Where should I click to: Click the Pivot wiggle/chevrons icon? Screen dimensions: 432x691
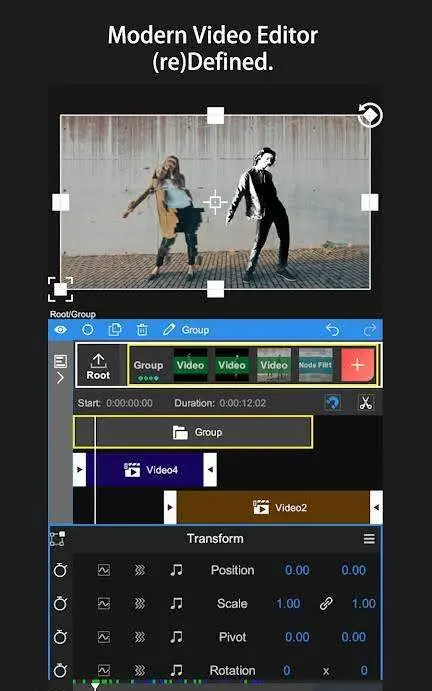tap(140, 637)
